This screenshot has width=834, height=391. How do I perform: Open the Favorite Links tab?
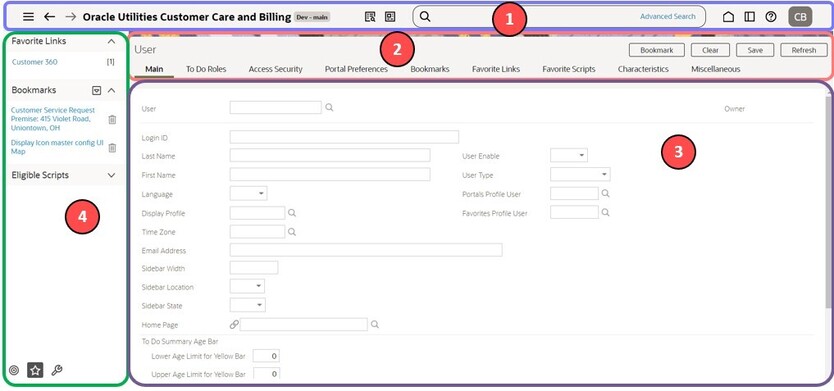coord(496,69)
